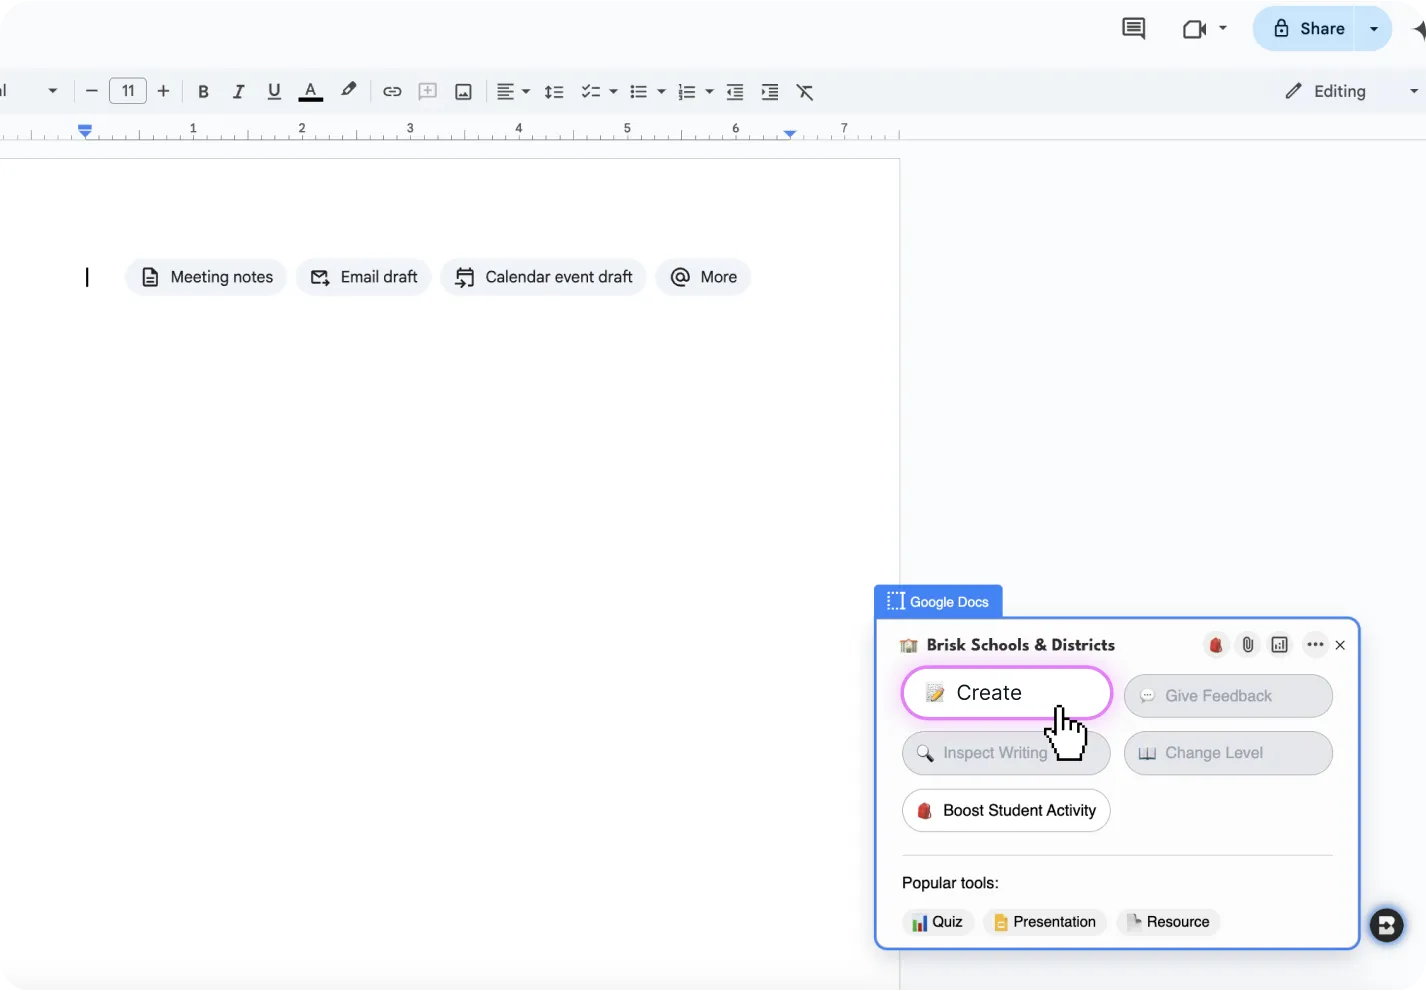
Task: Insert a link using the link icon
Action: tap(392, 92)
